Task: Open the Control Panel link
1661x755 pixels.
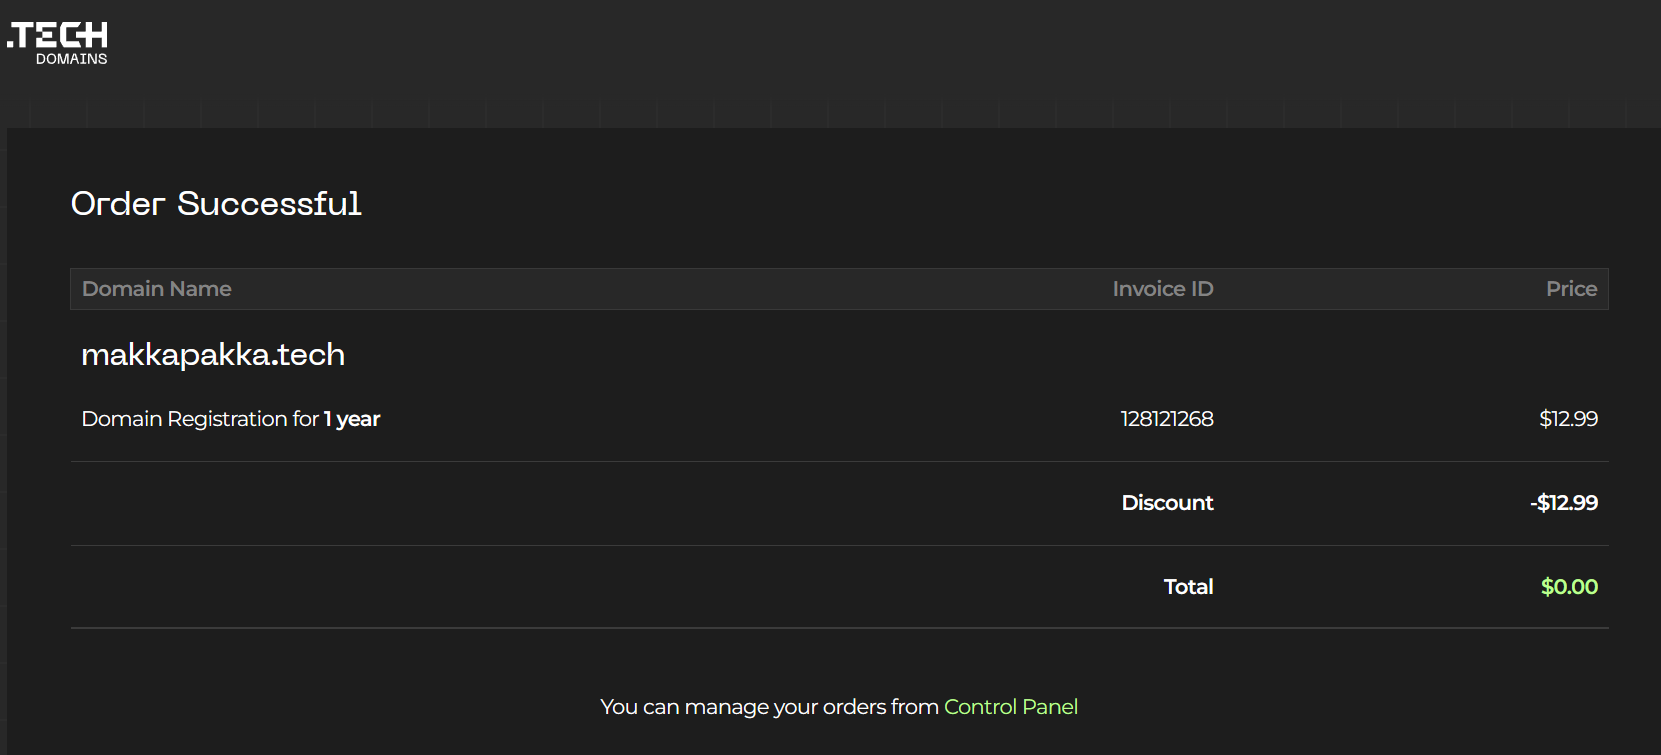Action: tap(1010, 707)
